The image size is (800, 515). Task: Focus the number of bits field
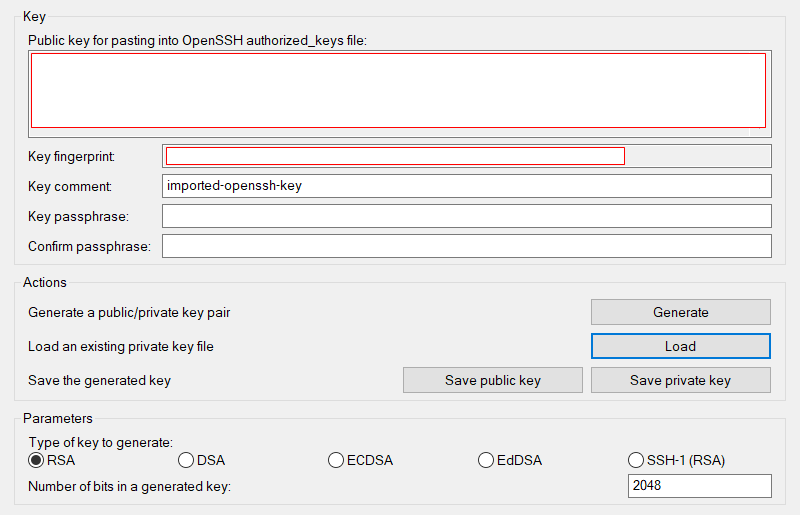coord(699,486)
